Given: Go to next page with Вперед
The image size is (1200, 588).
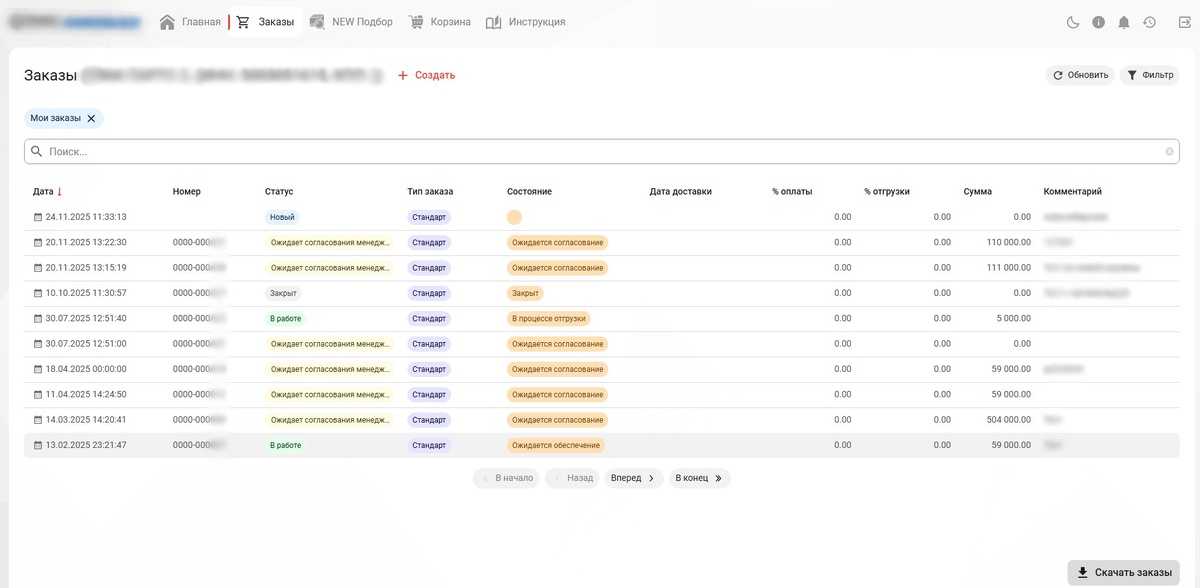Looking at the screenshot, I should coord(633,478).
